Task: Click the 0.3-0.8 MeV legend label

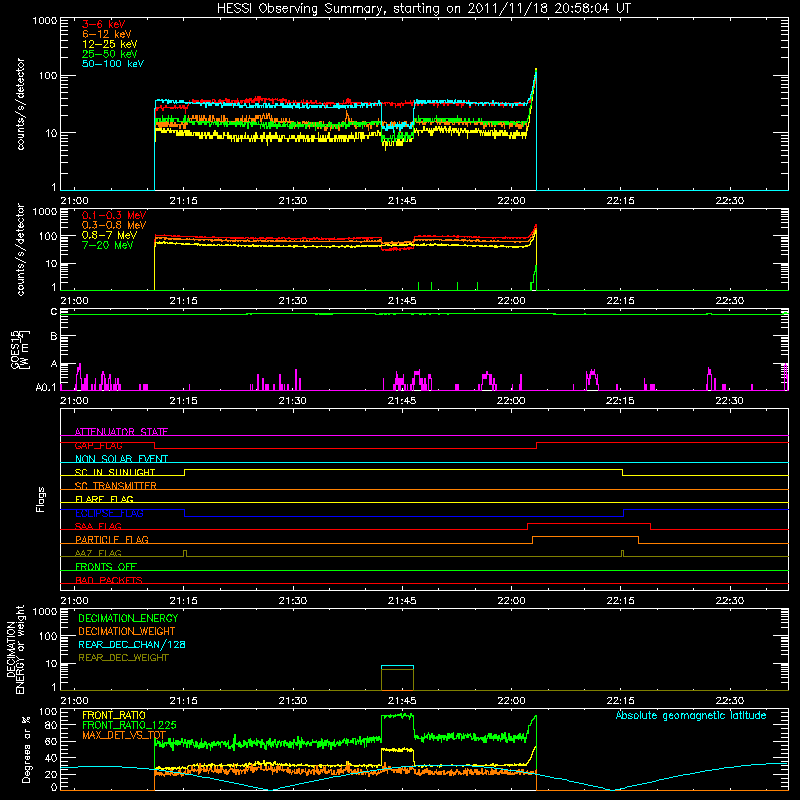Action: (114, 225)
